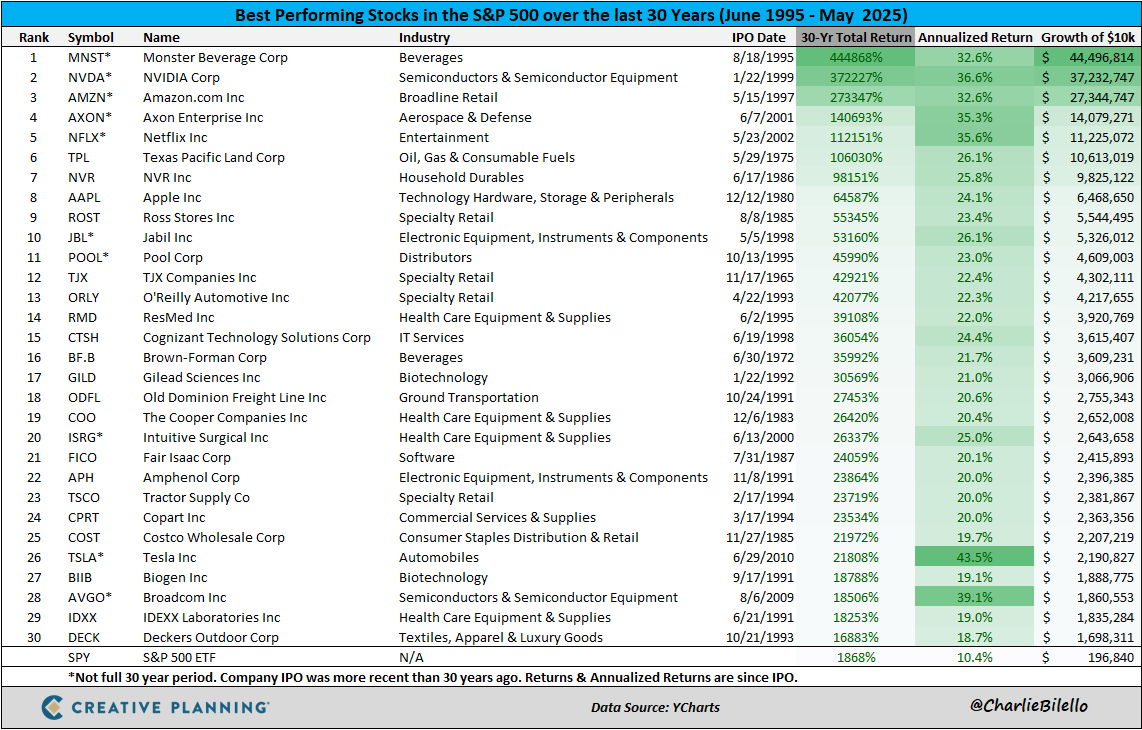Click O'Reilly Automotive Inc name cell
Viewport: 1142px width, 730px height.
216,297
